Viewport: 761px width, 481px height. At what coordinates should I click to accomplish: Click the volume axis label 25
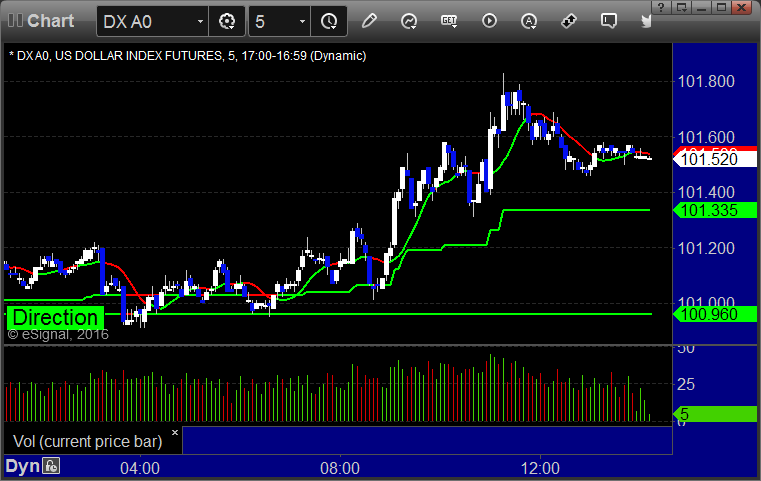pyautogui.click(x=686, y=384)
